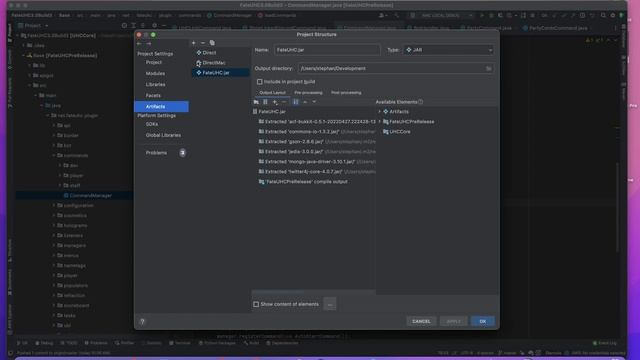Open IDE search with the magnifier icon
The height and width of the screenshot is (360, 640).
pos(603,16)
